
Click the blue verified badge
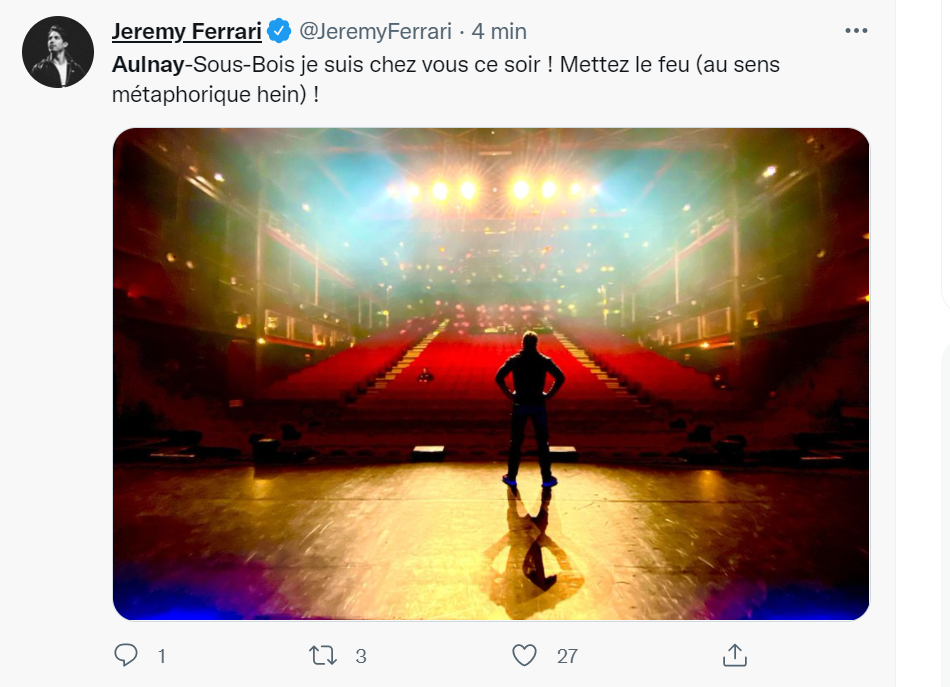tap(279, 32)
